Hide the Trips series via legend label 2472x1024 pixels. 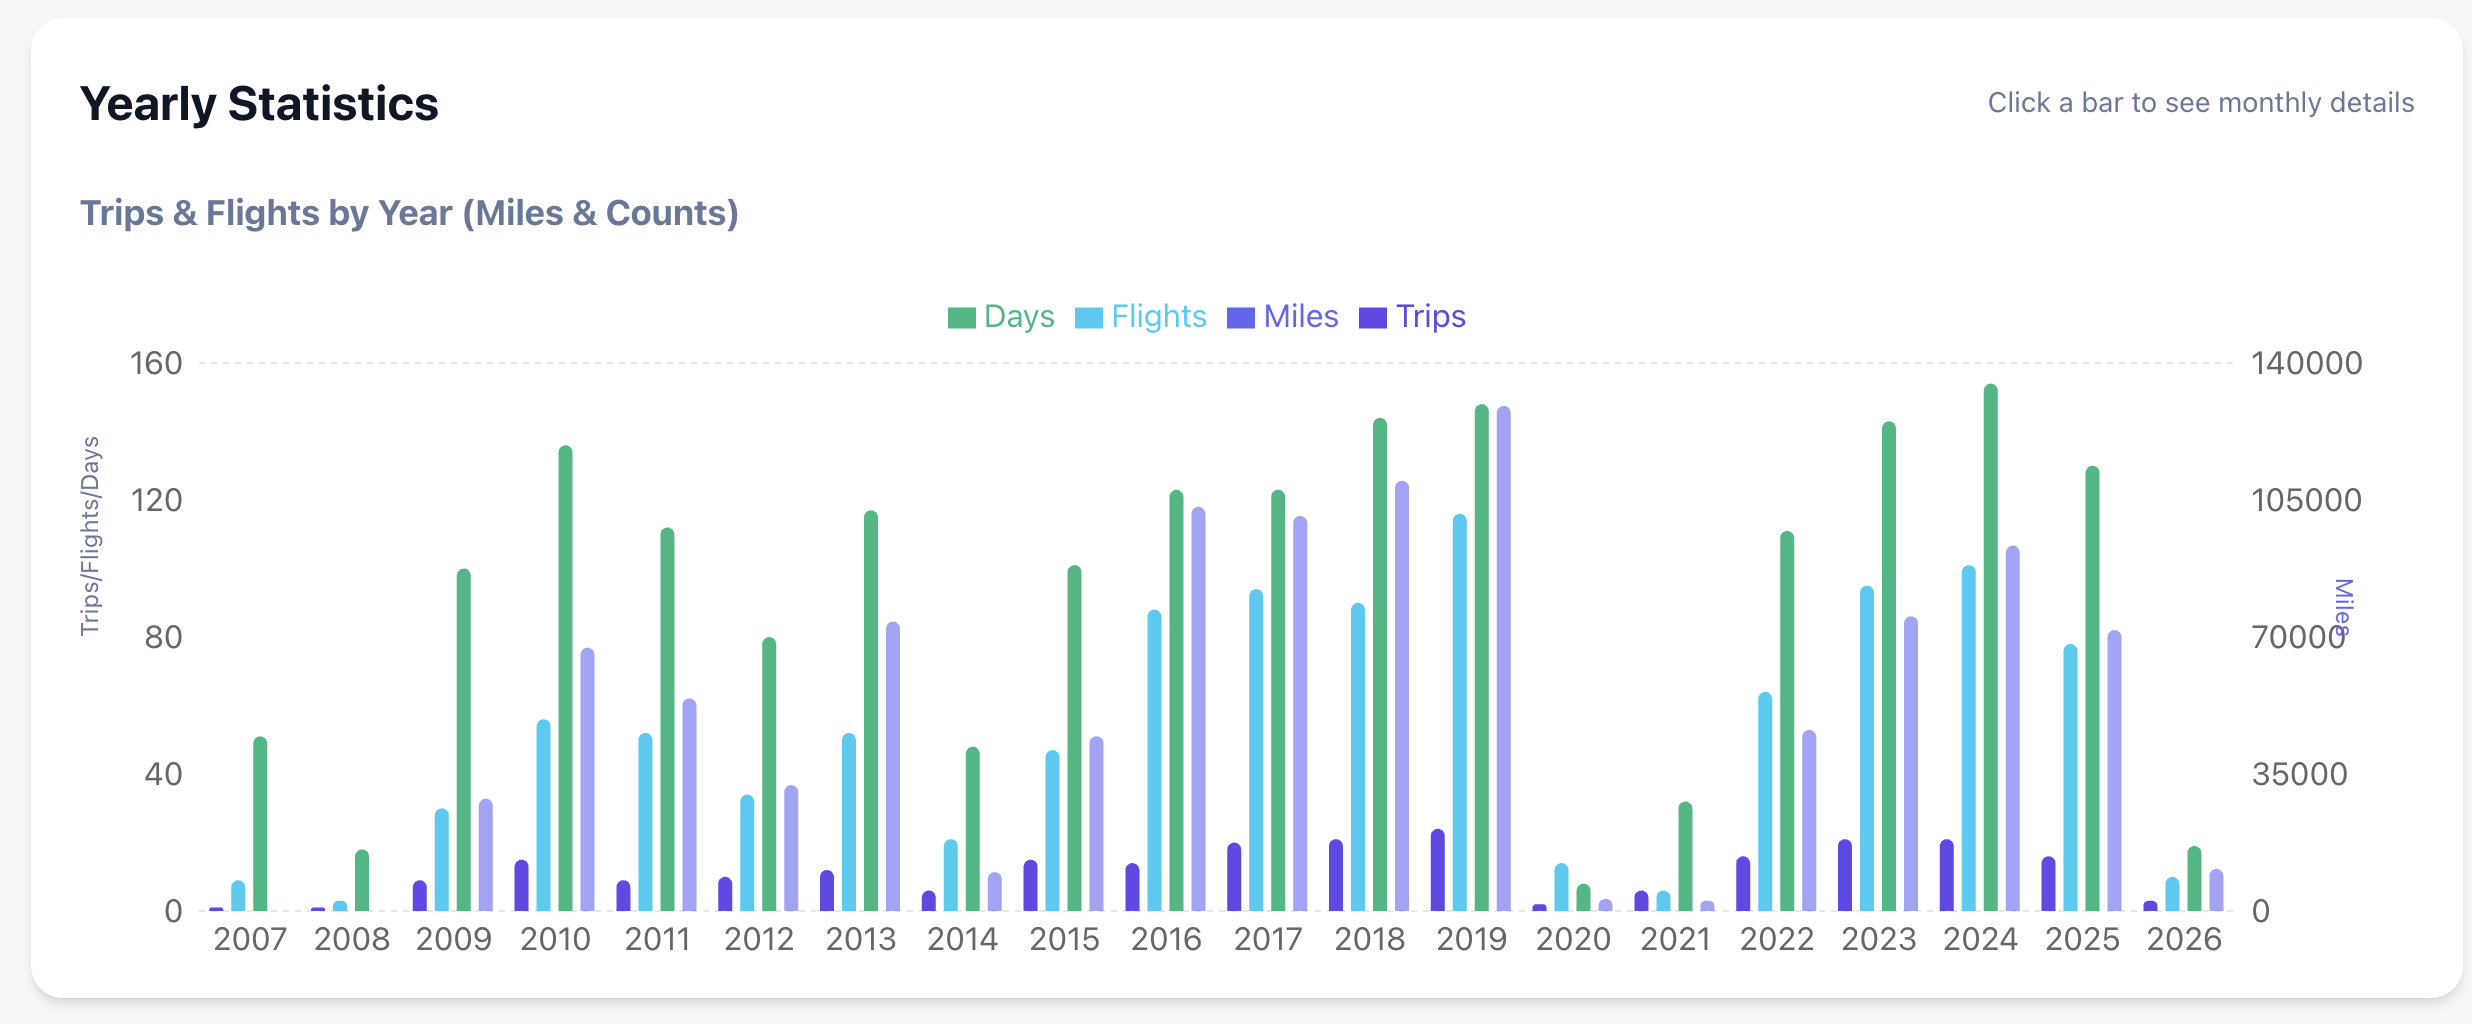pyautogui.click(x=1430, y=317)
